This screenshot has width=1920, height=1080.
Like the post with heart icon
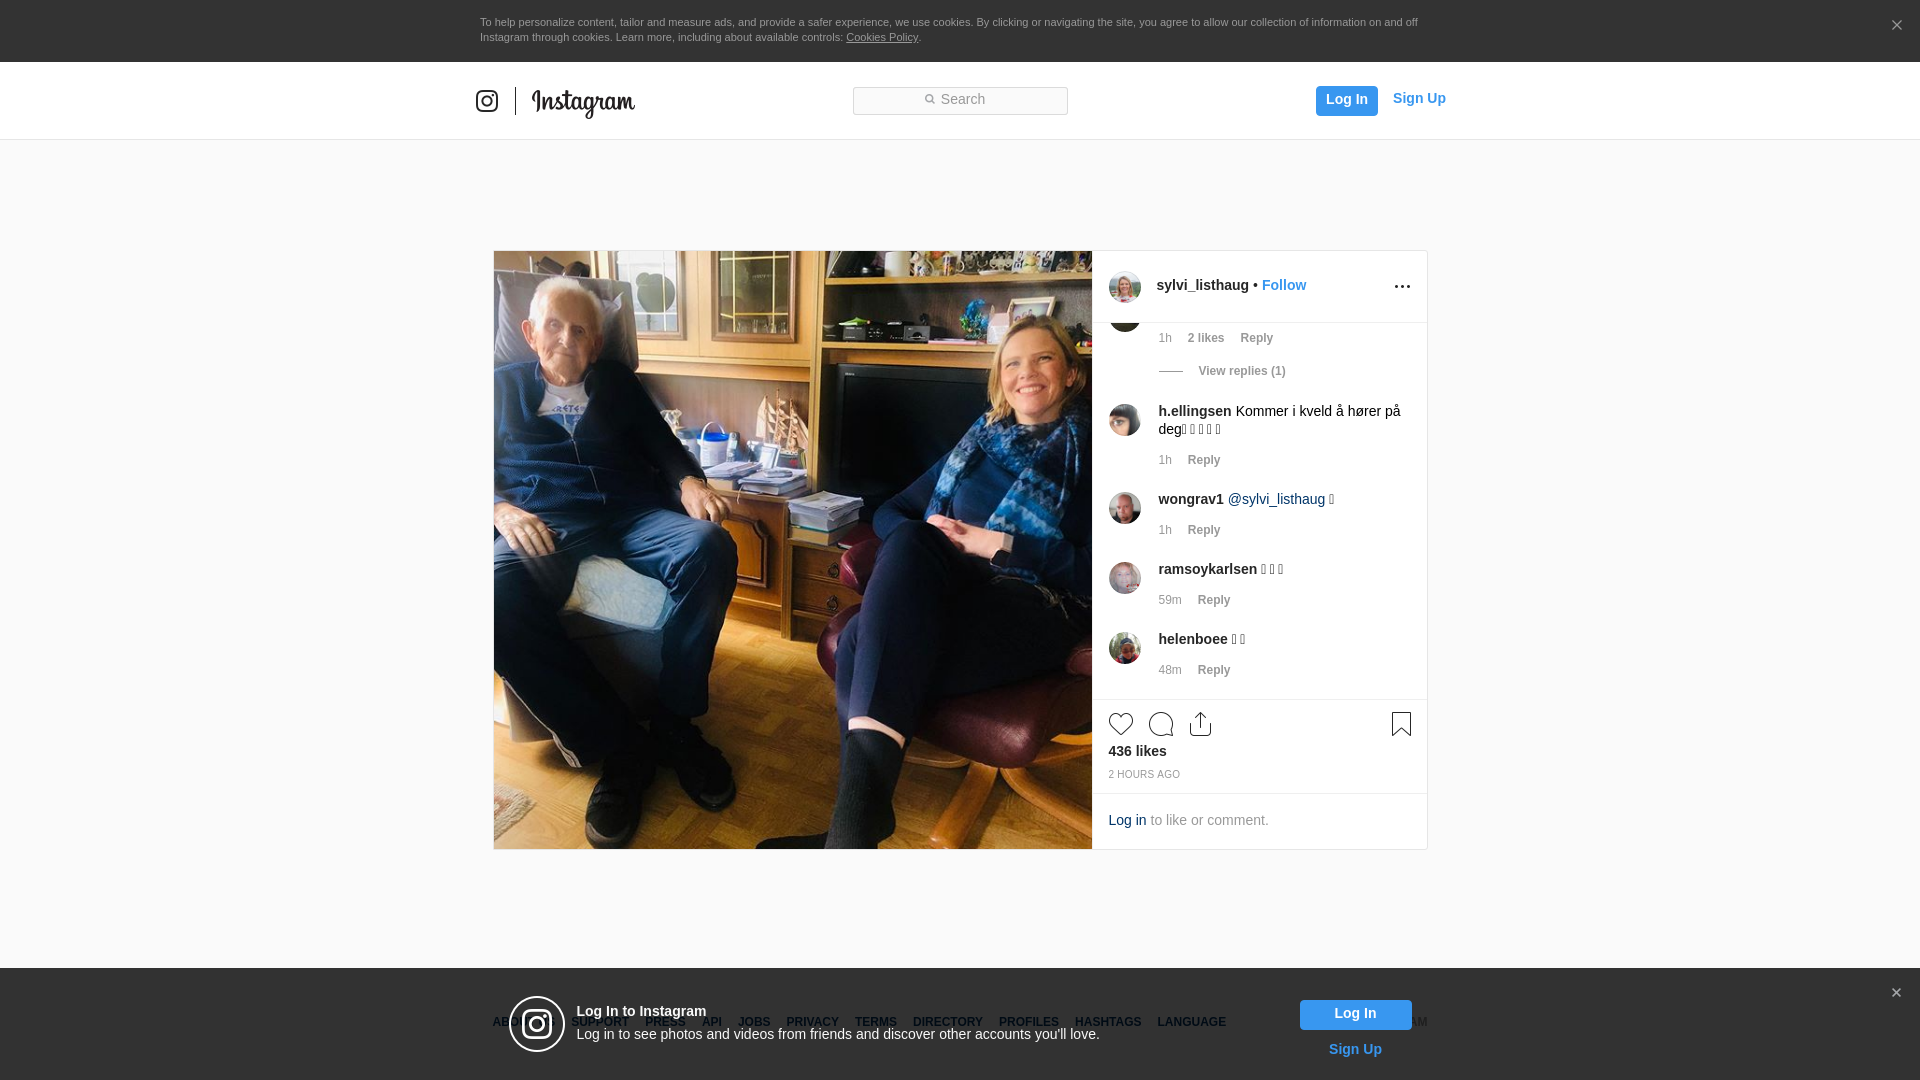[1120, 724]
